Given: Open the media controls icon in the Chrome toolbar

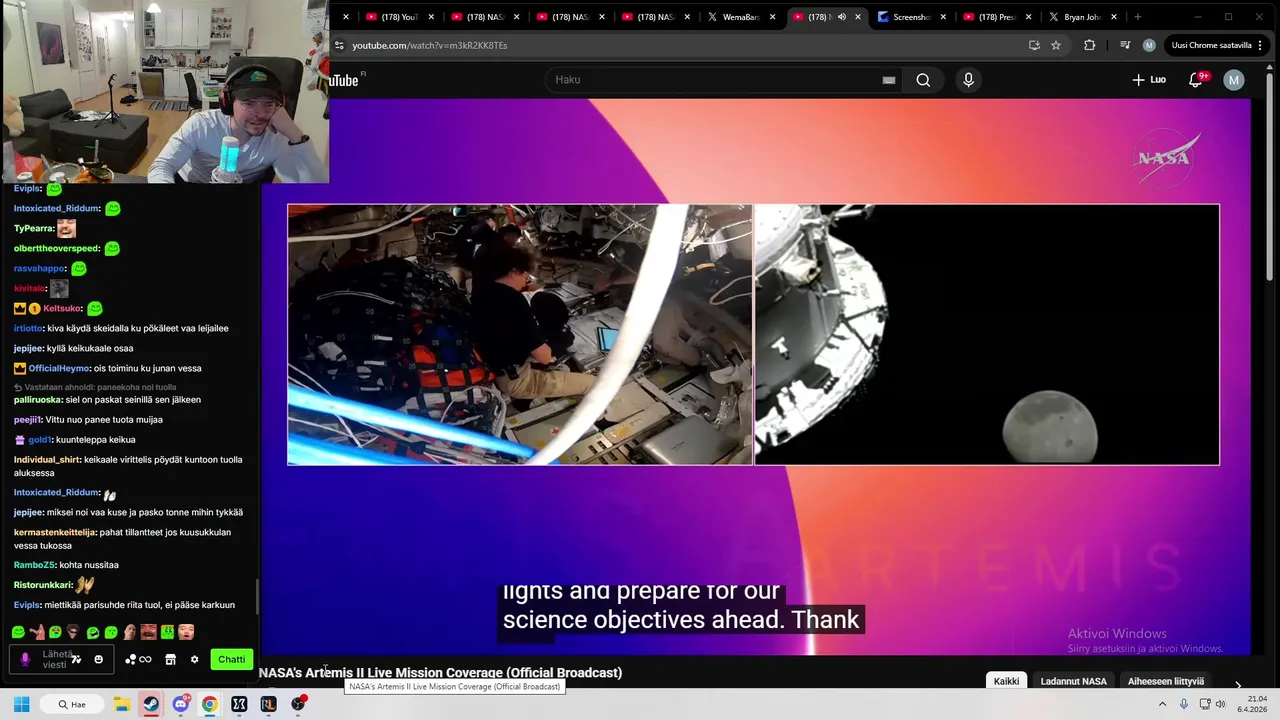Looking at the screenshot, I should coord(1125,45).
